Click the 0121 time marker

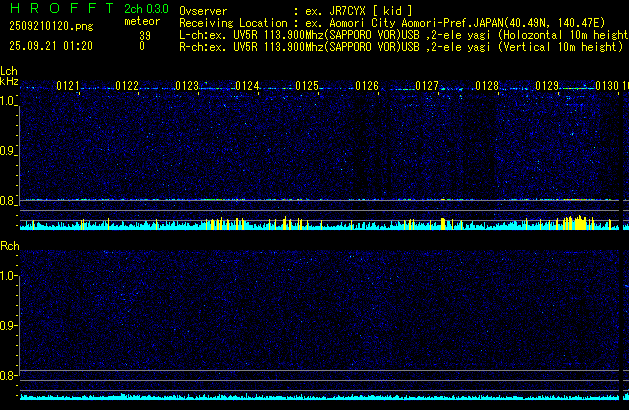point(68,86)
